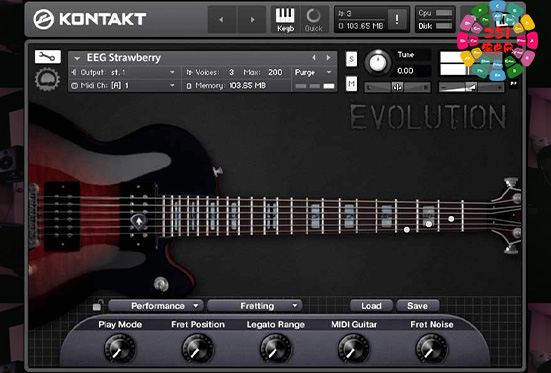The width and height of the screenshot is (551, 373).
Task: Open the Output st. 1 dropdown
Action: coord(124,72)
